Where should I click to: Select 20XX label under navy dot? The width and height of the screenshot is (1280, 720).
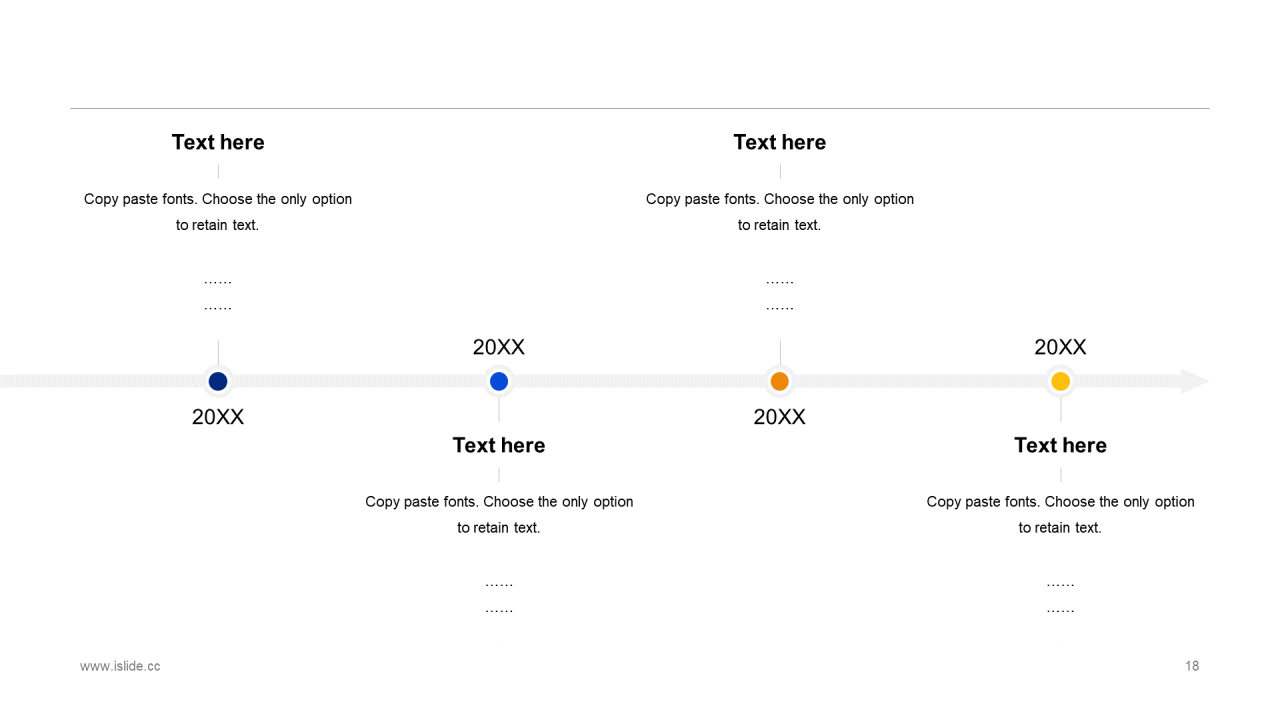(218, 417)
